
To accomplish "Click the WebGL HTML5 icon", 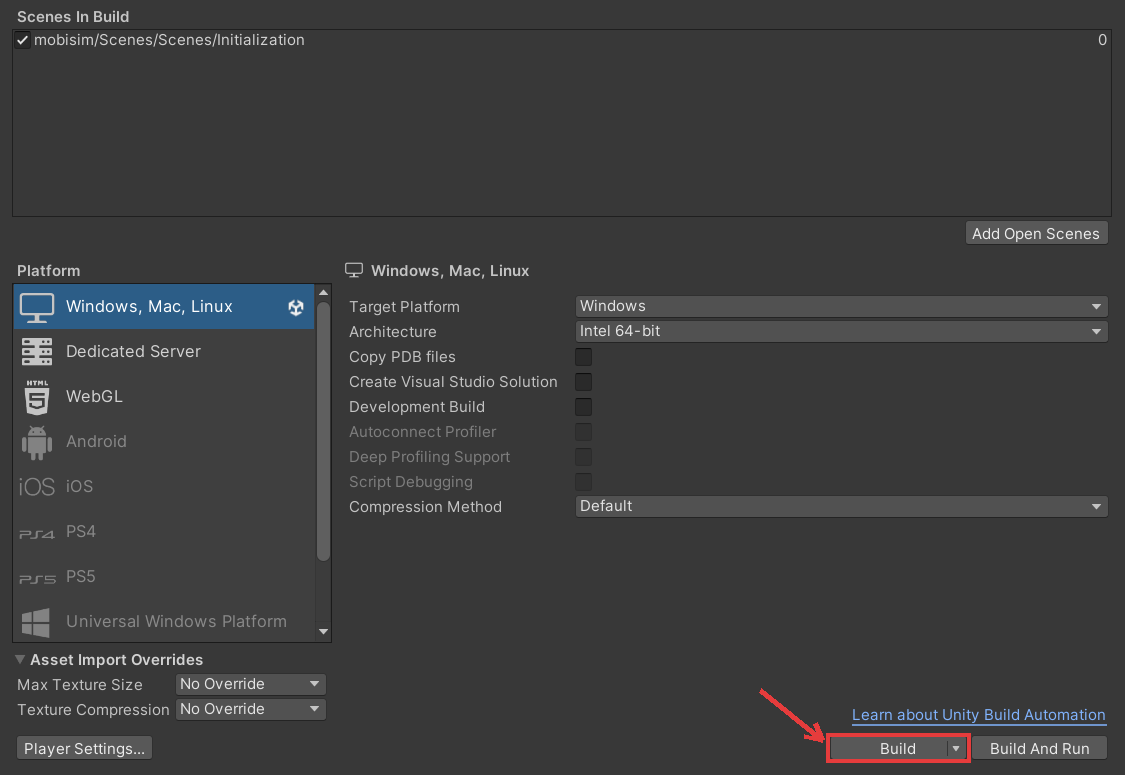I will coord(37,397).
